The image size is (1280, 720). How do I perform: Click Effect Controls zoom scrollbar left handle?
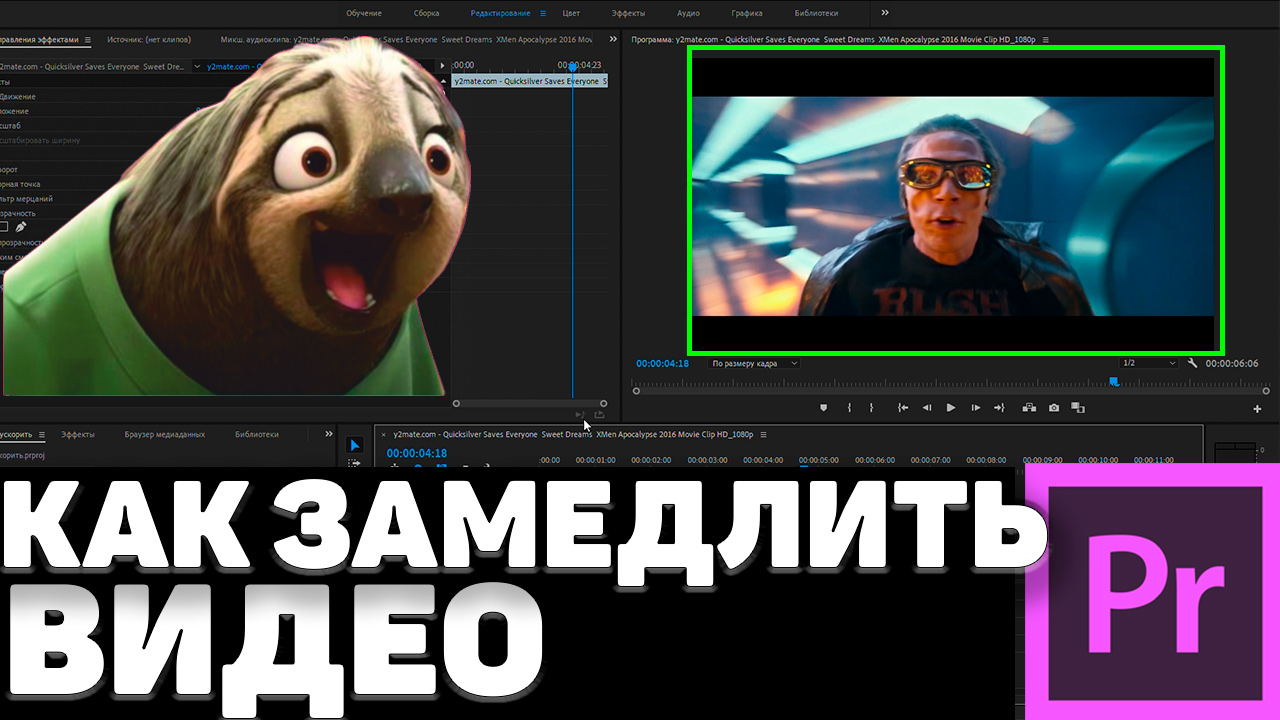456,403
